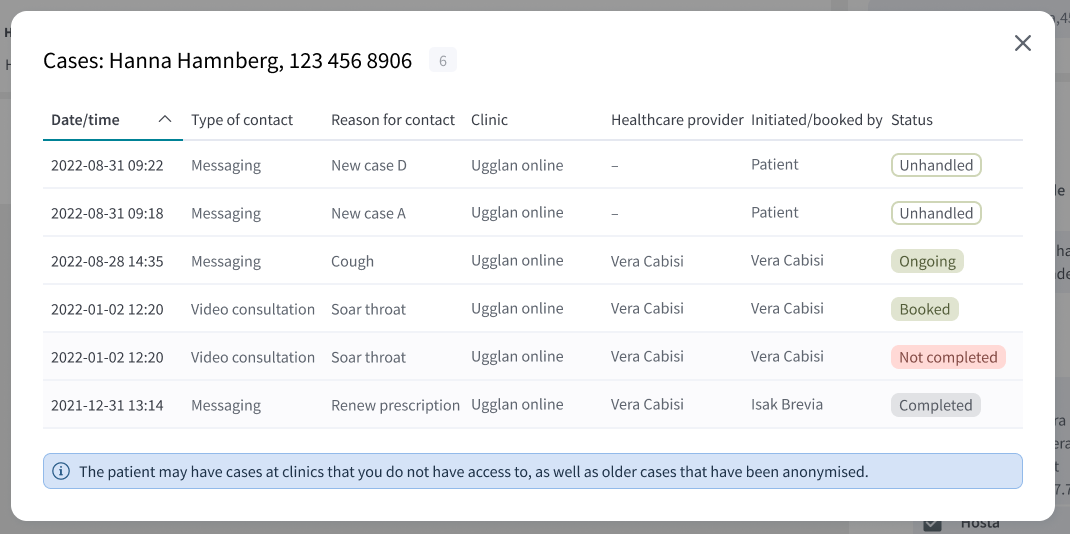Open the New case A row

point(532,213)
